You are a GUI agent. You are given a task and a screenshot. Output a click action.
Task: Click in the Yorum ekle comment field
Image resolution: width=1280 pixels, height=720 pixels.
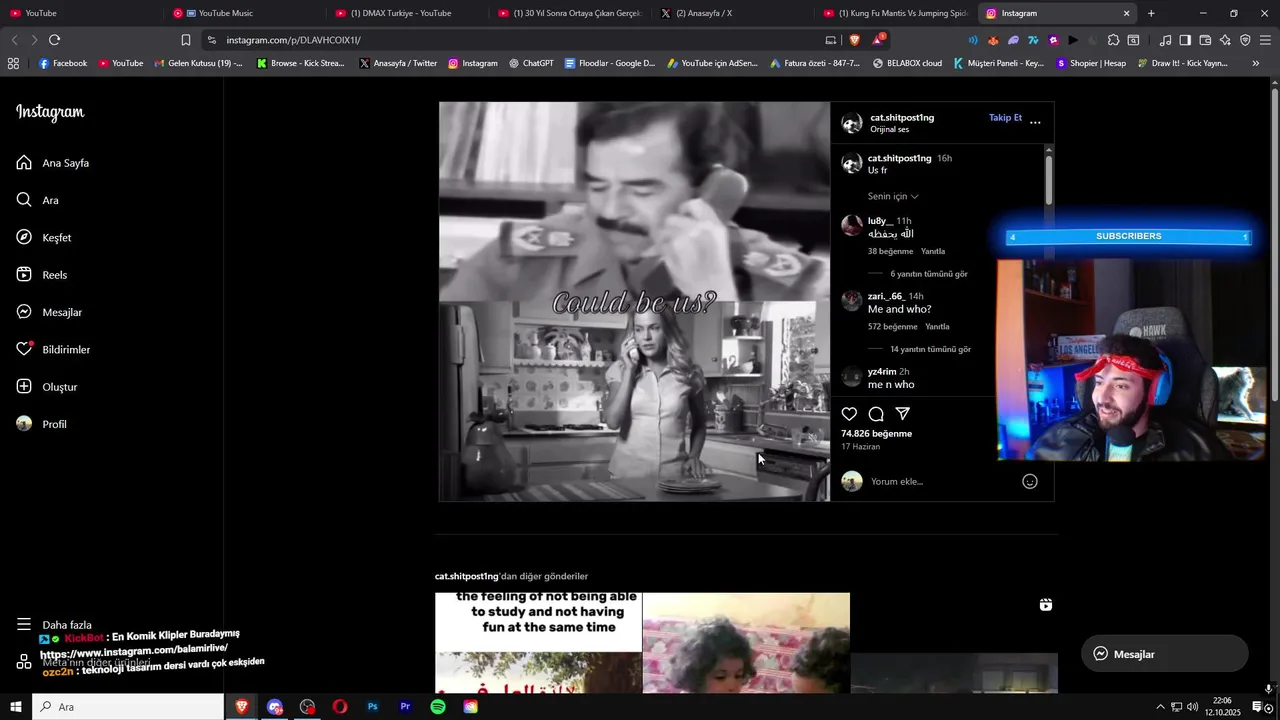[x=940, y=481]
